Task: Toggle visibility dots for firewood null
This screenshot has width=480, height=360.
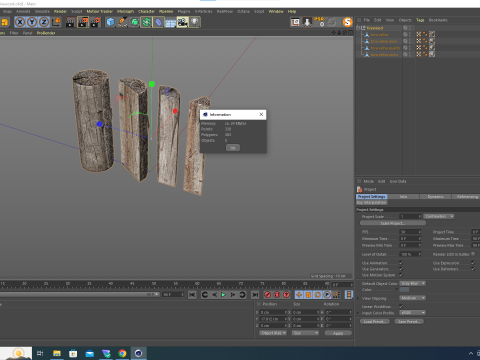Action: point(410,28)
